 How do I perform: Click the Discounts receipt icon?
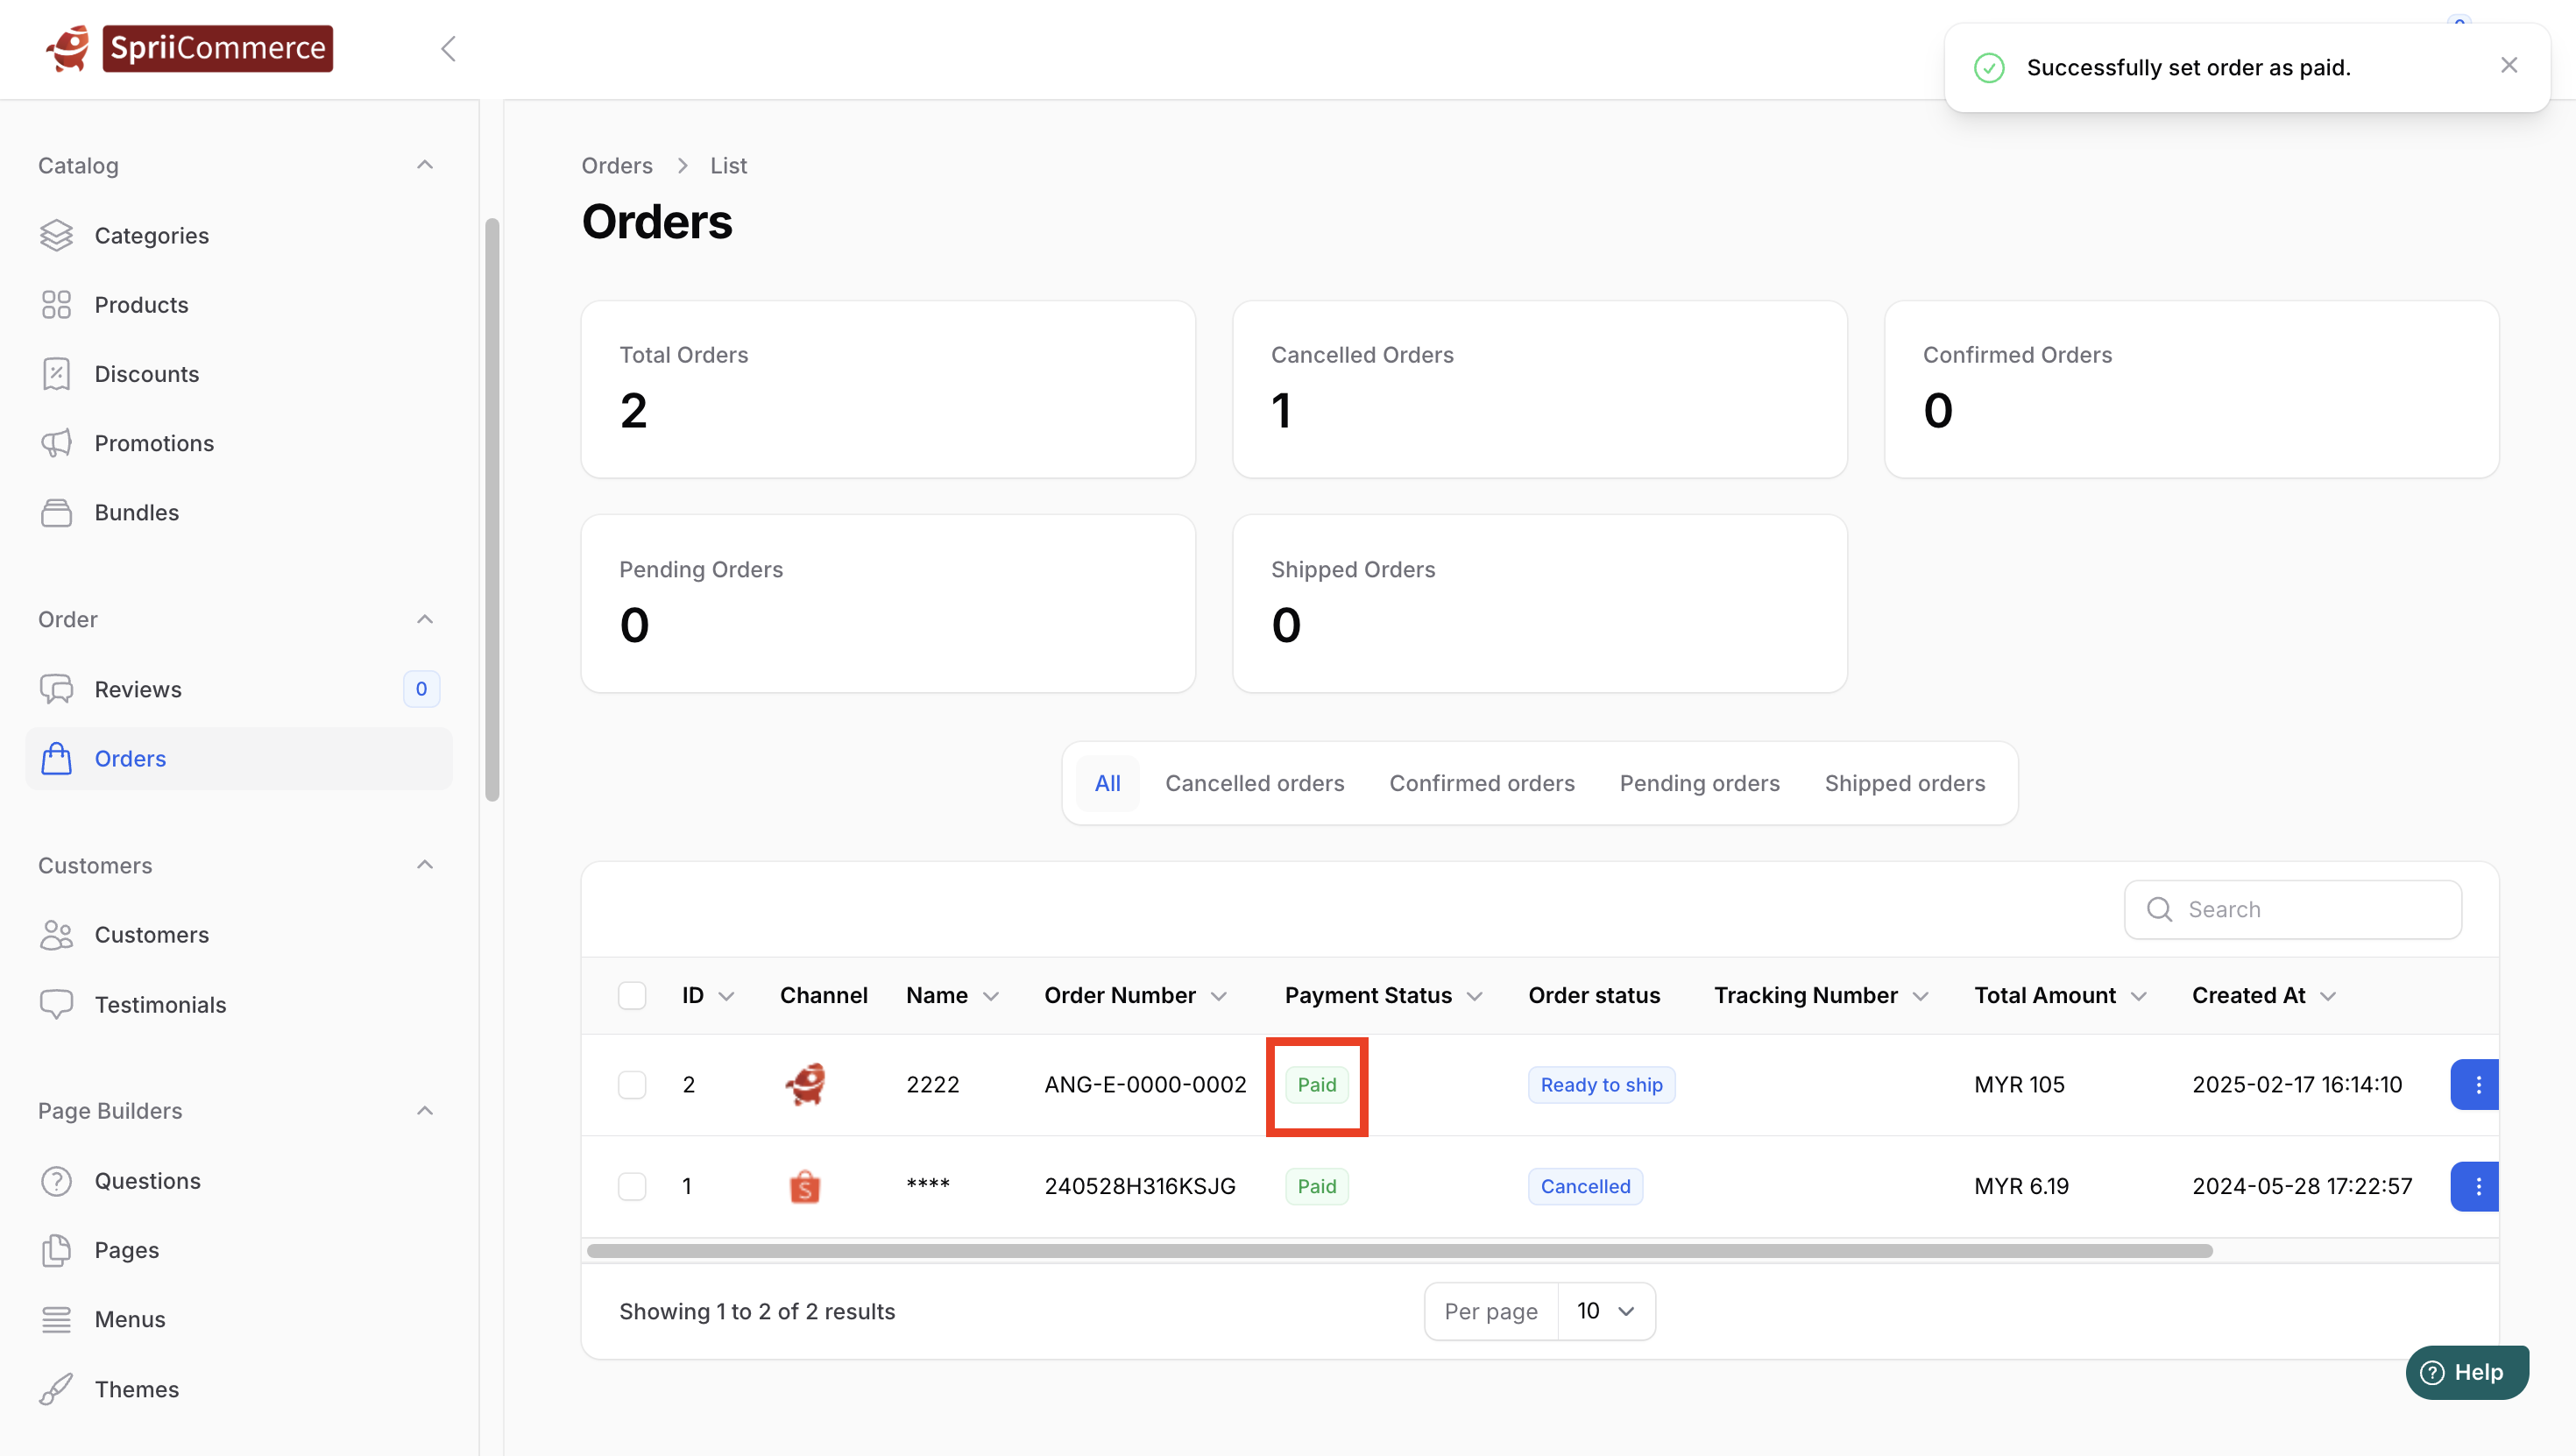coord(56,374)
